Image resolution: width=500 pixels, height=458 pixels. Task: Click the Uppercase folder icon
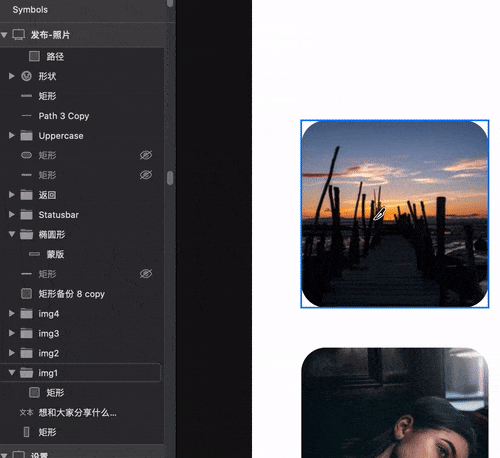pos(26,136)
